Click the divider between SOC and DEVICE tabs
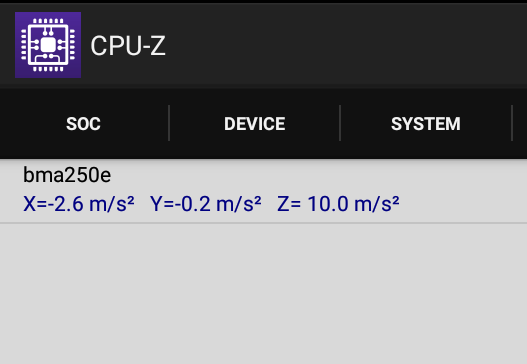This screenshot has height=364, width=527. click(x=169, y=123)
